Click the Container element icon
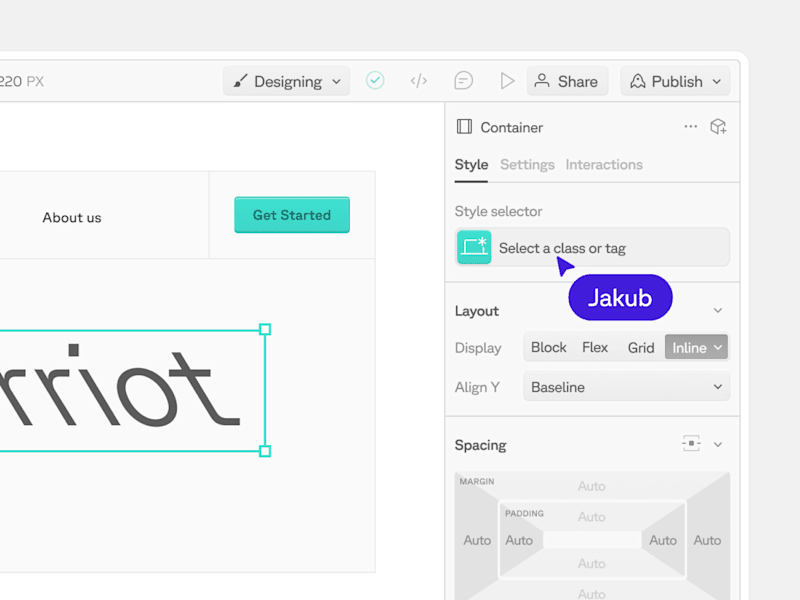 coord(464,127)
